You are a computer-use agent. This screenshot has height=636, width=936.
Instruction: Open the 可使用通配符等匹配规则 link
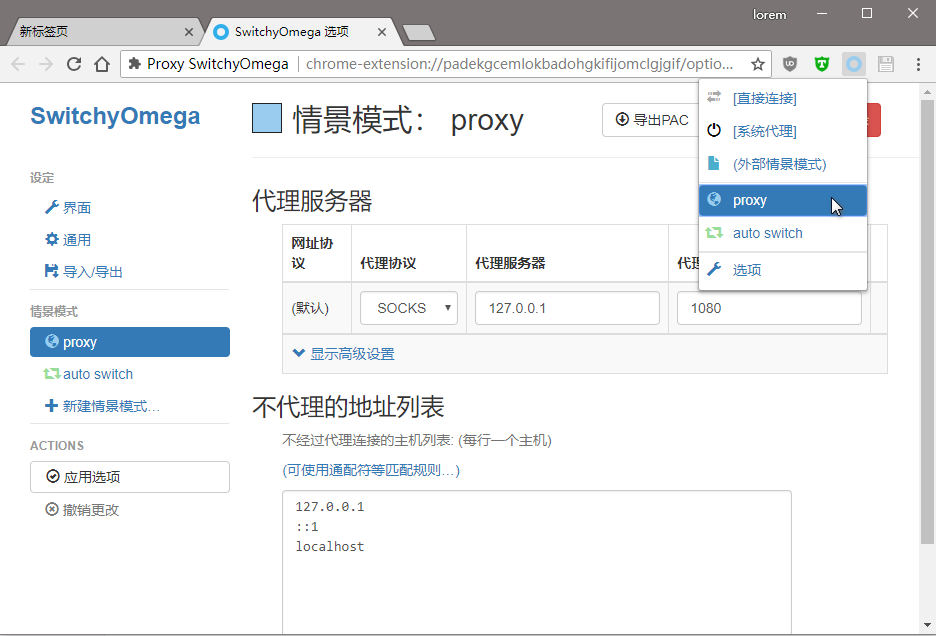371,470
